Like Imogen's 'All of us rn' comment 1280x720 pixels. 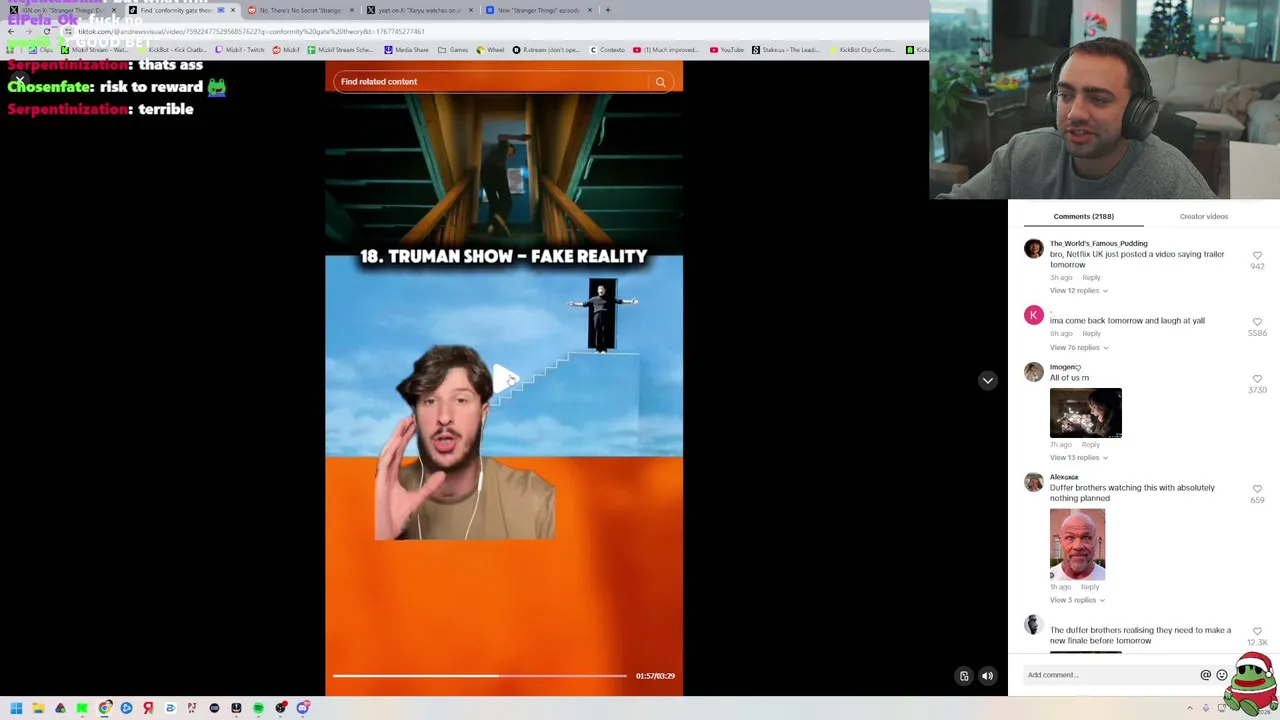1257,379
